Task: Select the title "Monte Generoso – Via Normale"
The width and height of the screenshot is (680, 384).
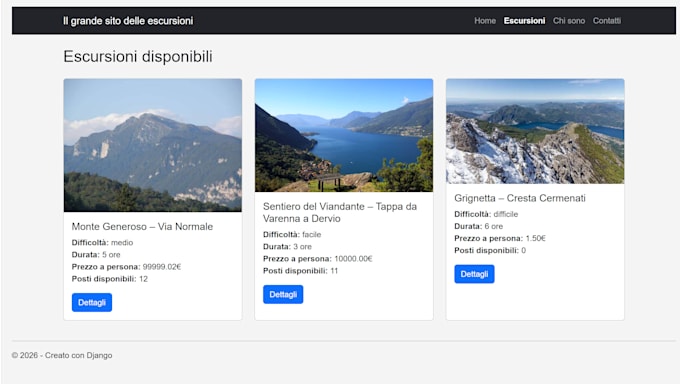Action: (x=142, y=226)
